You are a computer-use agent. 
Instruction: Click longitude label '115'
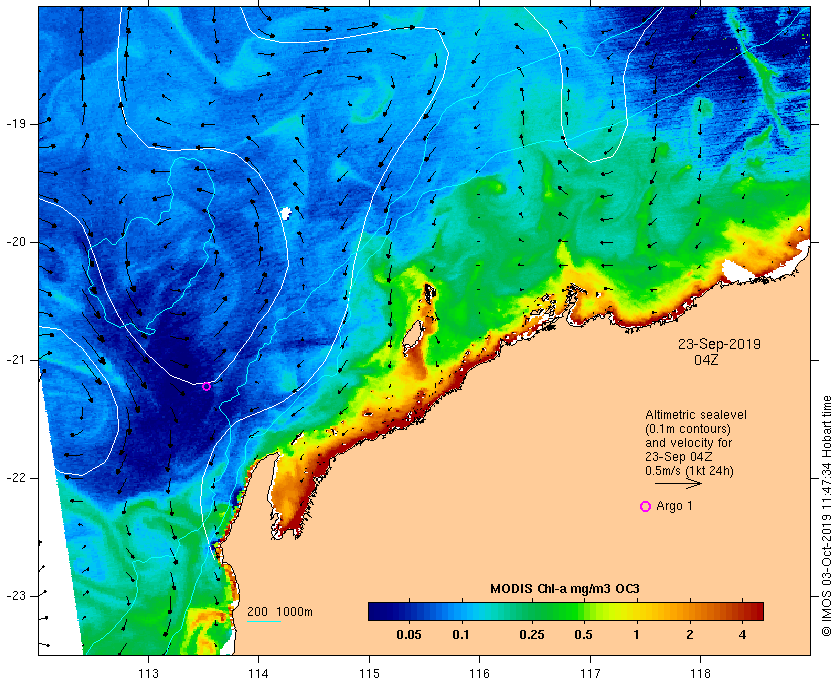click(369, 673)
